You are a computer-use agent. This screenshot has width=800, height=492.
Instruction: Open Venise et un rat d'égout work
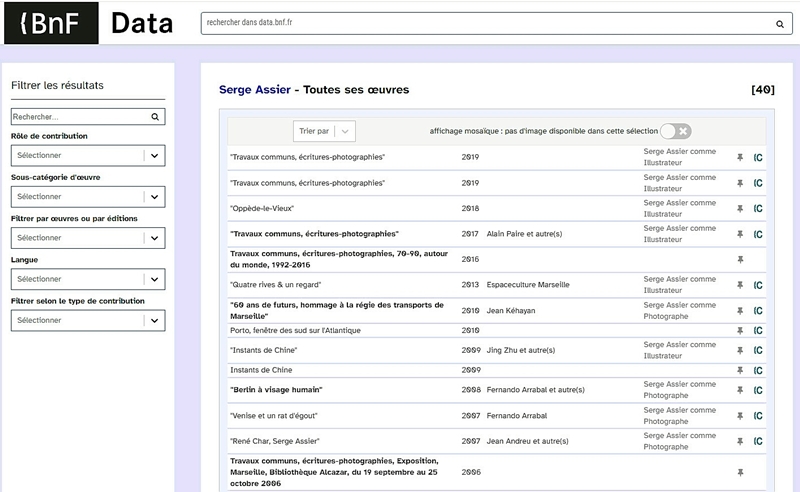click(x=273, y=416)
